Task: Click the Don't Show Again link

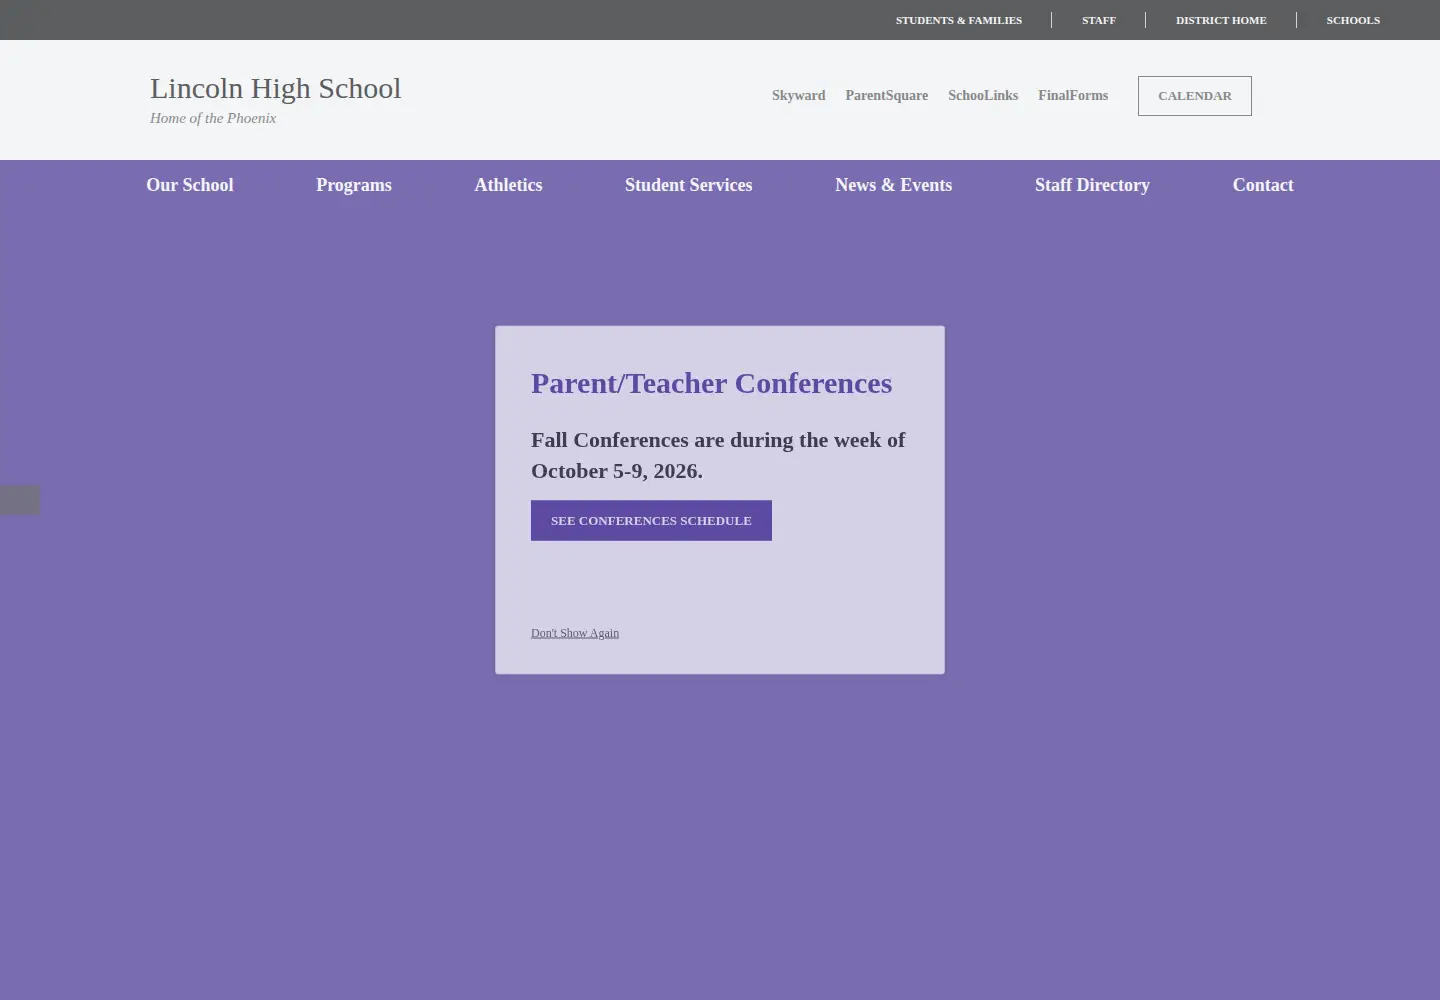Action: click(575, 633)
